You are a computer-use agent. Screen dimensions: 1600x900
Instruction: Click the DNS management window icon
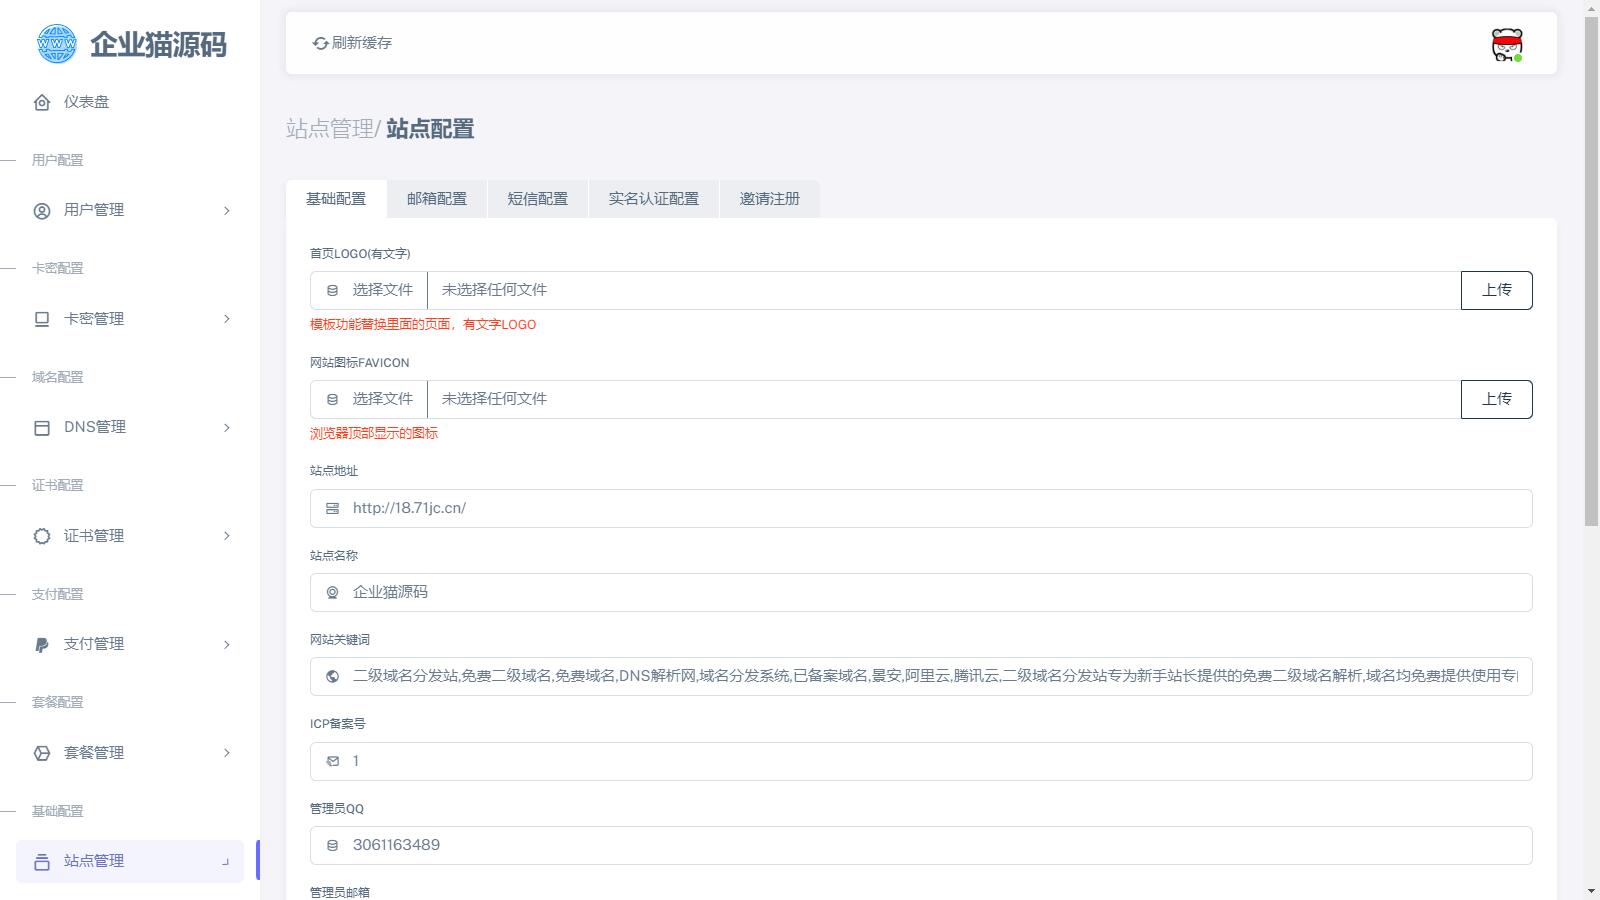tap(42, 428)
